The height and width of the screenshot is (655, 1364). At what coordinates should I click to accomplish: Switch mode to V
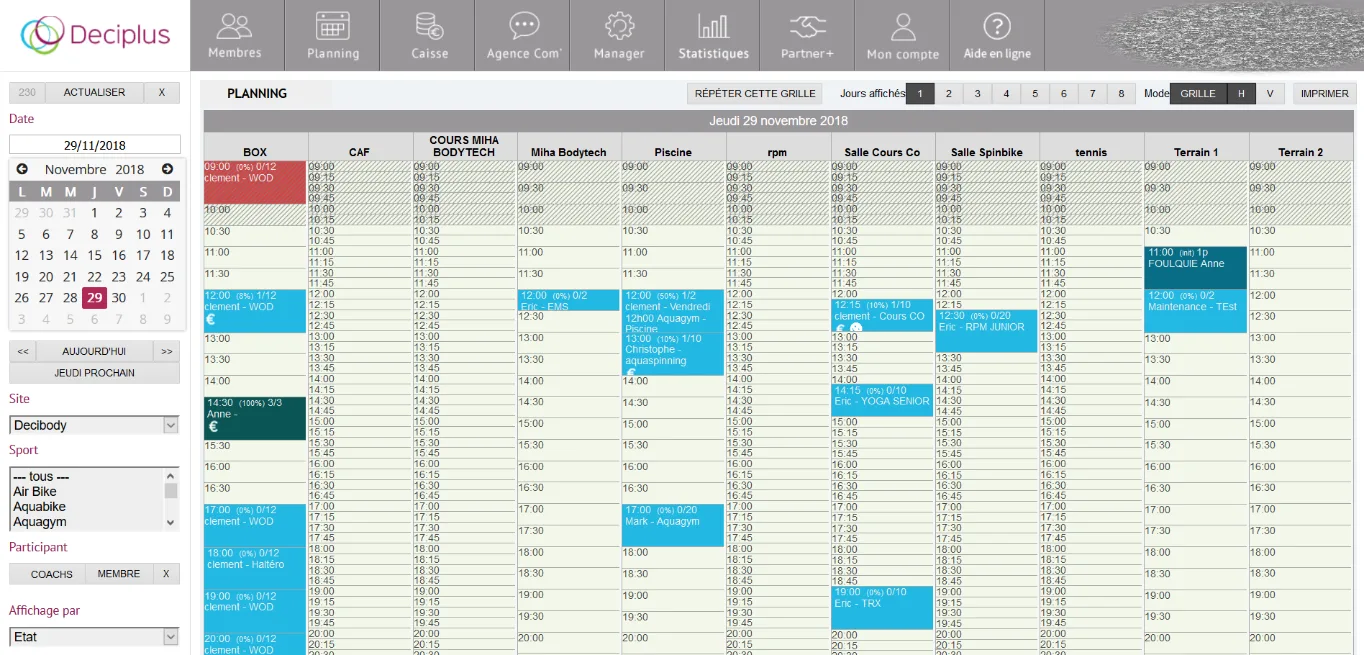coord(1270,93)
